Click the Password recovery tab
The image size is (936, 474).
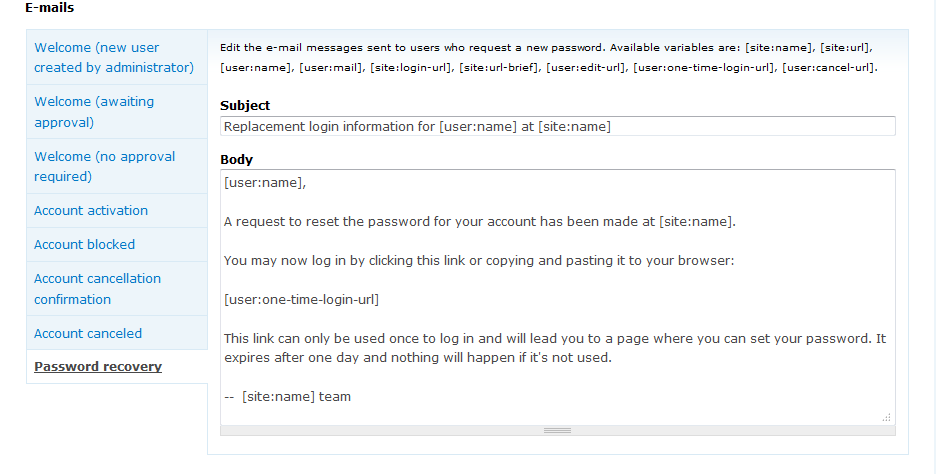(98, 367)
